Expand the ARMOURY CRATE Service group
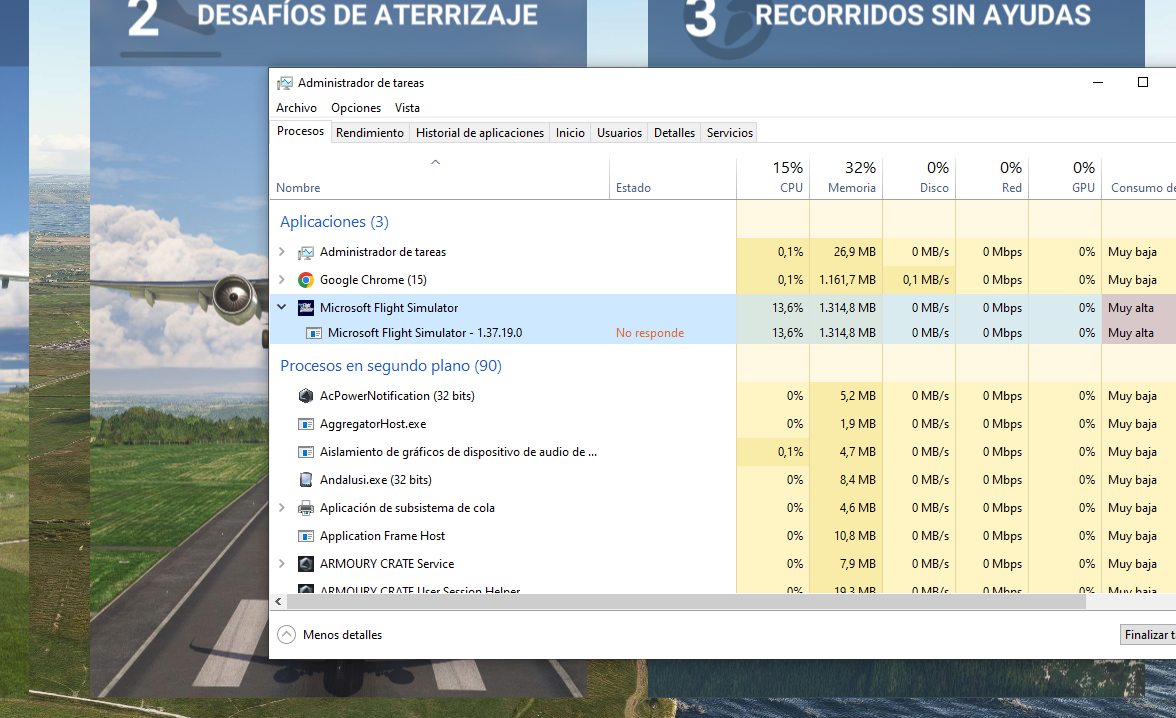The image size is (1176, 718). coord(282,563)
